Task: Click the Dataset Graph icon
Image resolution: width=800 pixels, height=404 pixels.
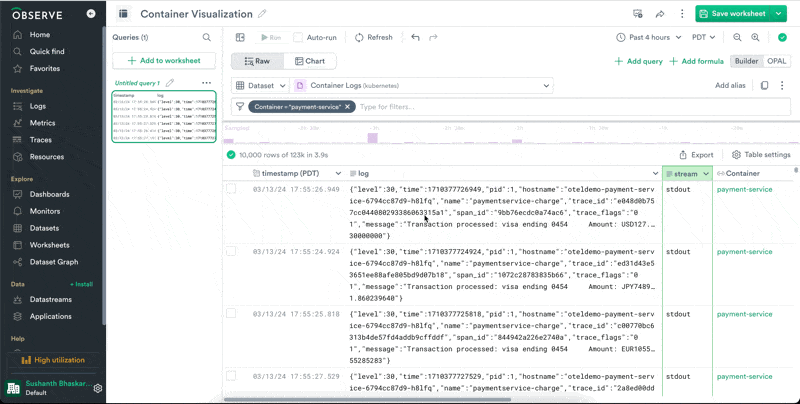Action: click(x=17, y=262)
